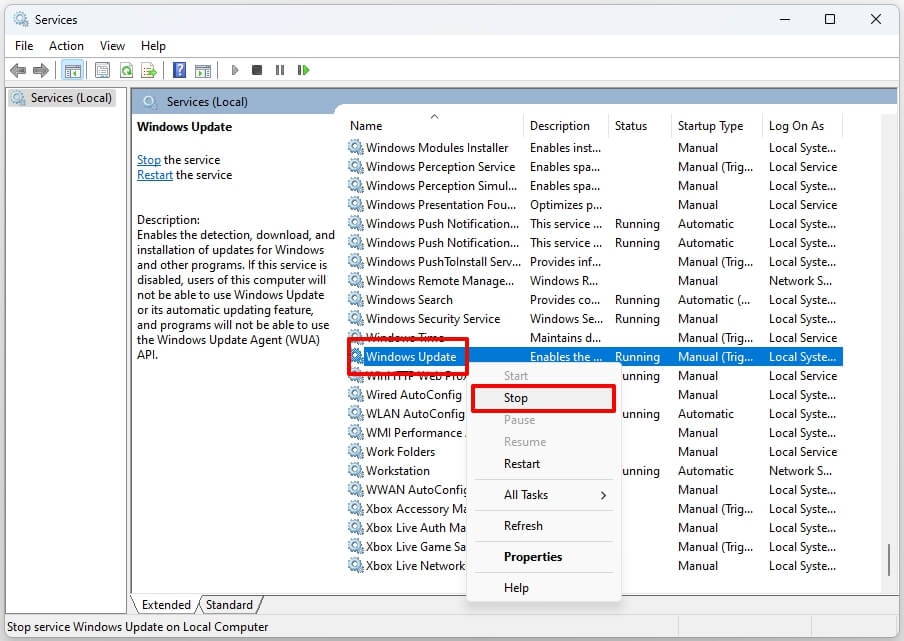Click the gear icon beside Windows Remote Manage...

(x=356, y=281)
